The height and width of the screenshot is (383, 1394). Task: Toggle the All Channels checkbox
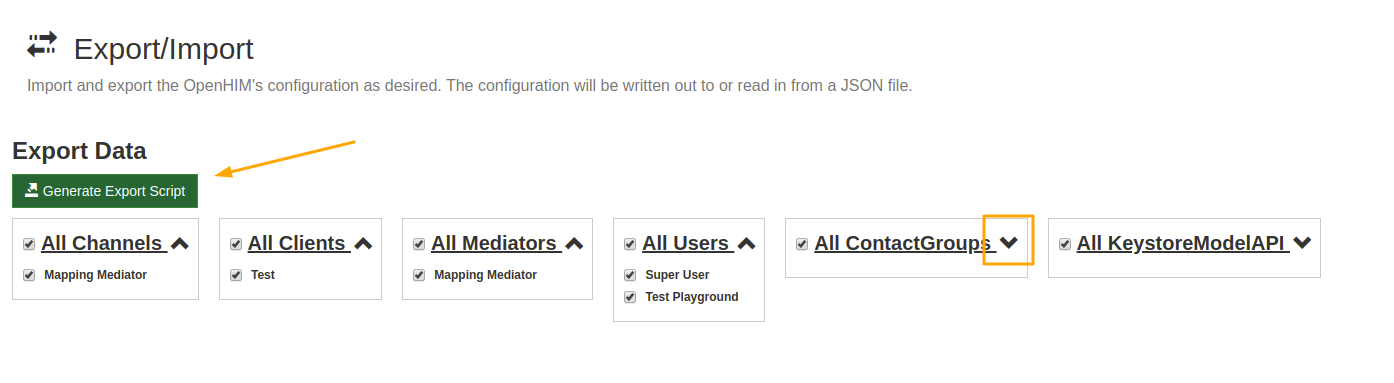[29, 244]
